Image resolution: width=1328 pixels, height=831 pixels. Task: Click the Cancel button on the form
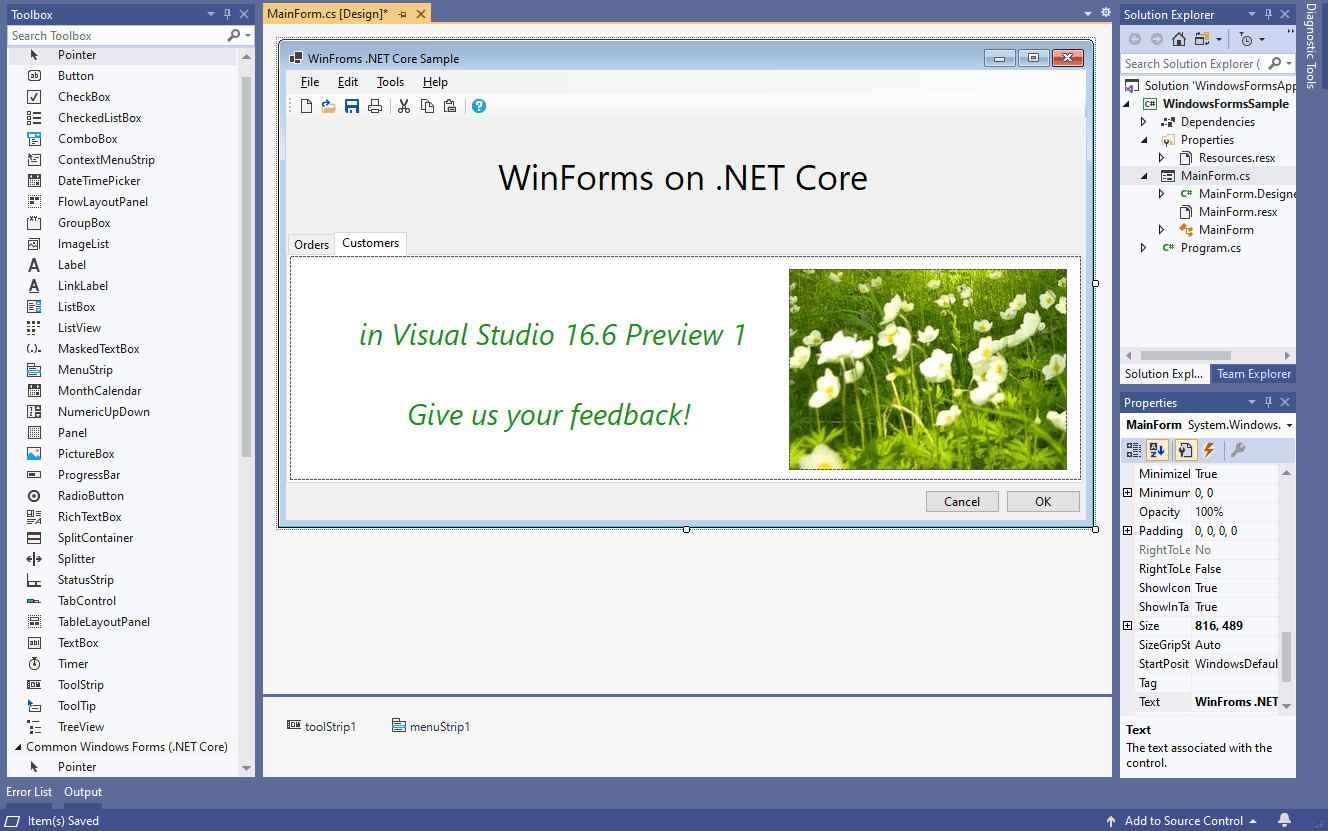coord(962,502)
